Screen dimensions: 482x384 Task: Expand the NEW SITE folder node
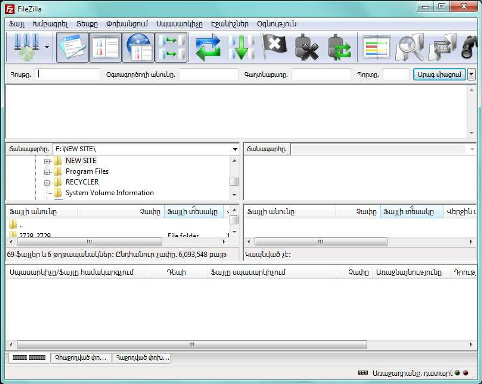coord(47,161)
